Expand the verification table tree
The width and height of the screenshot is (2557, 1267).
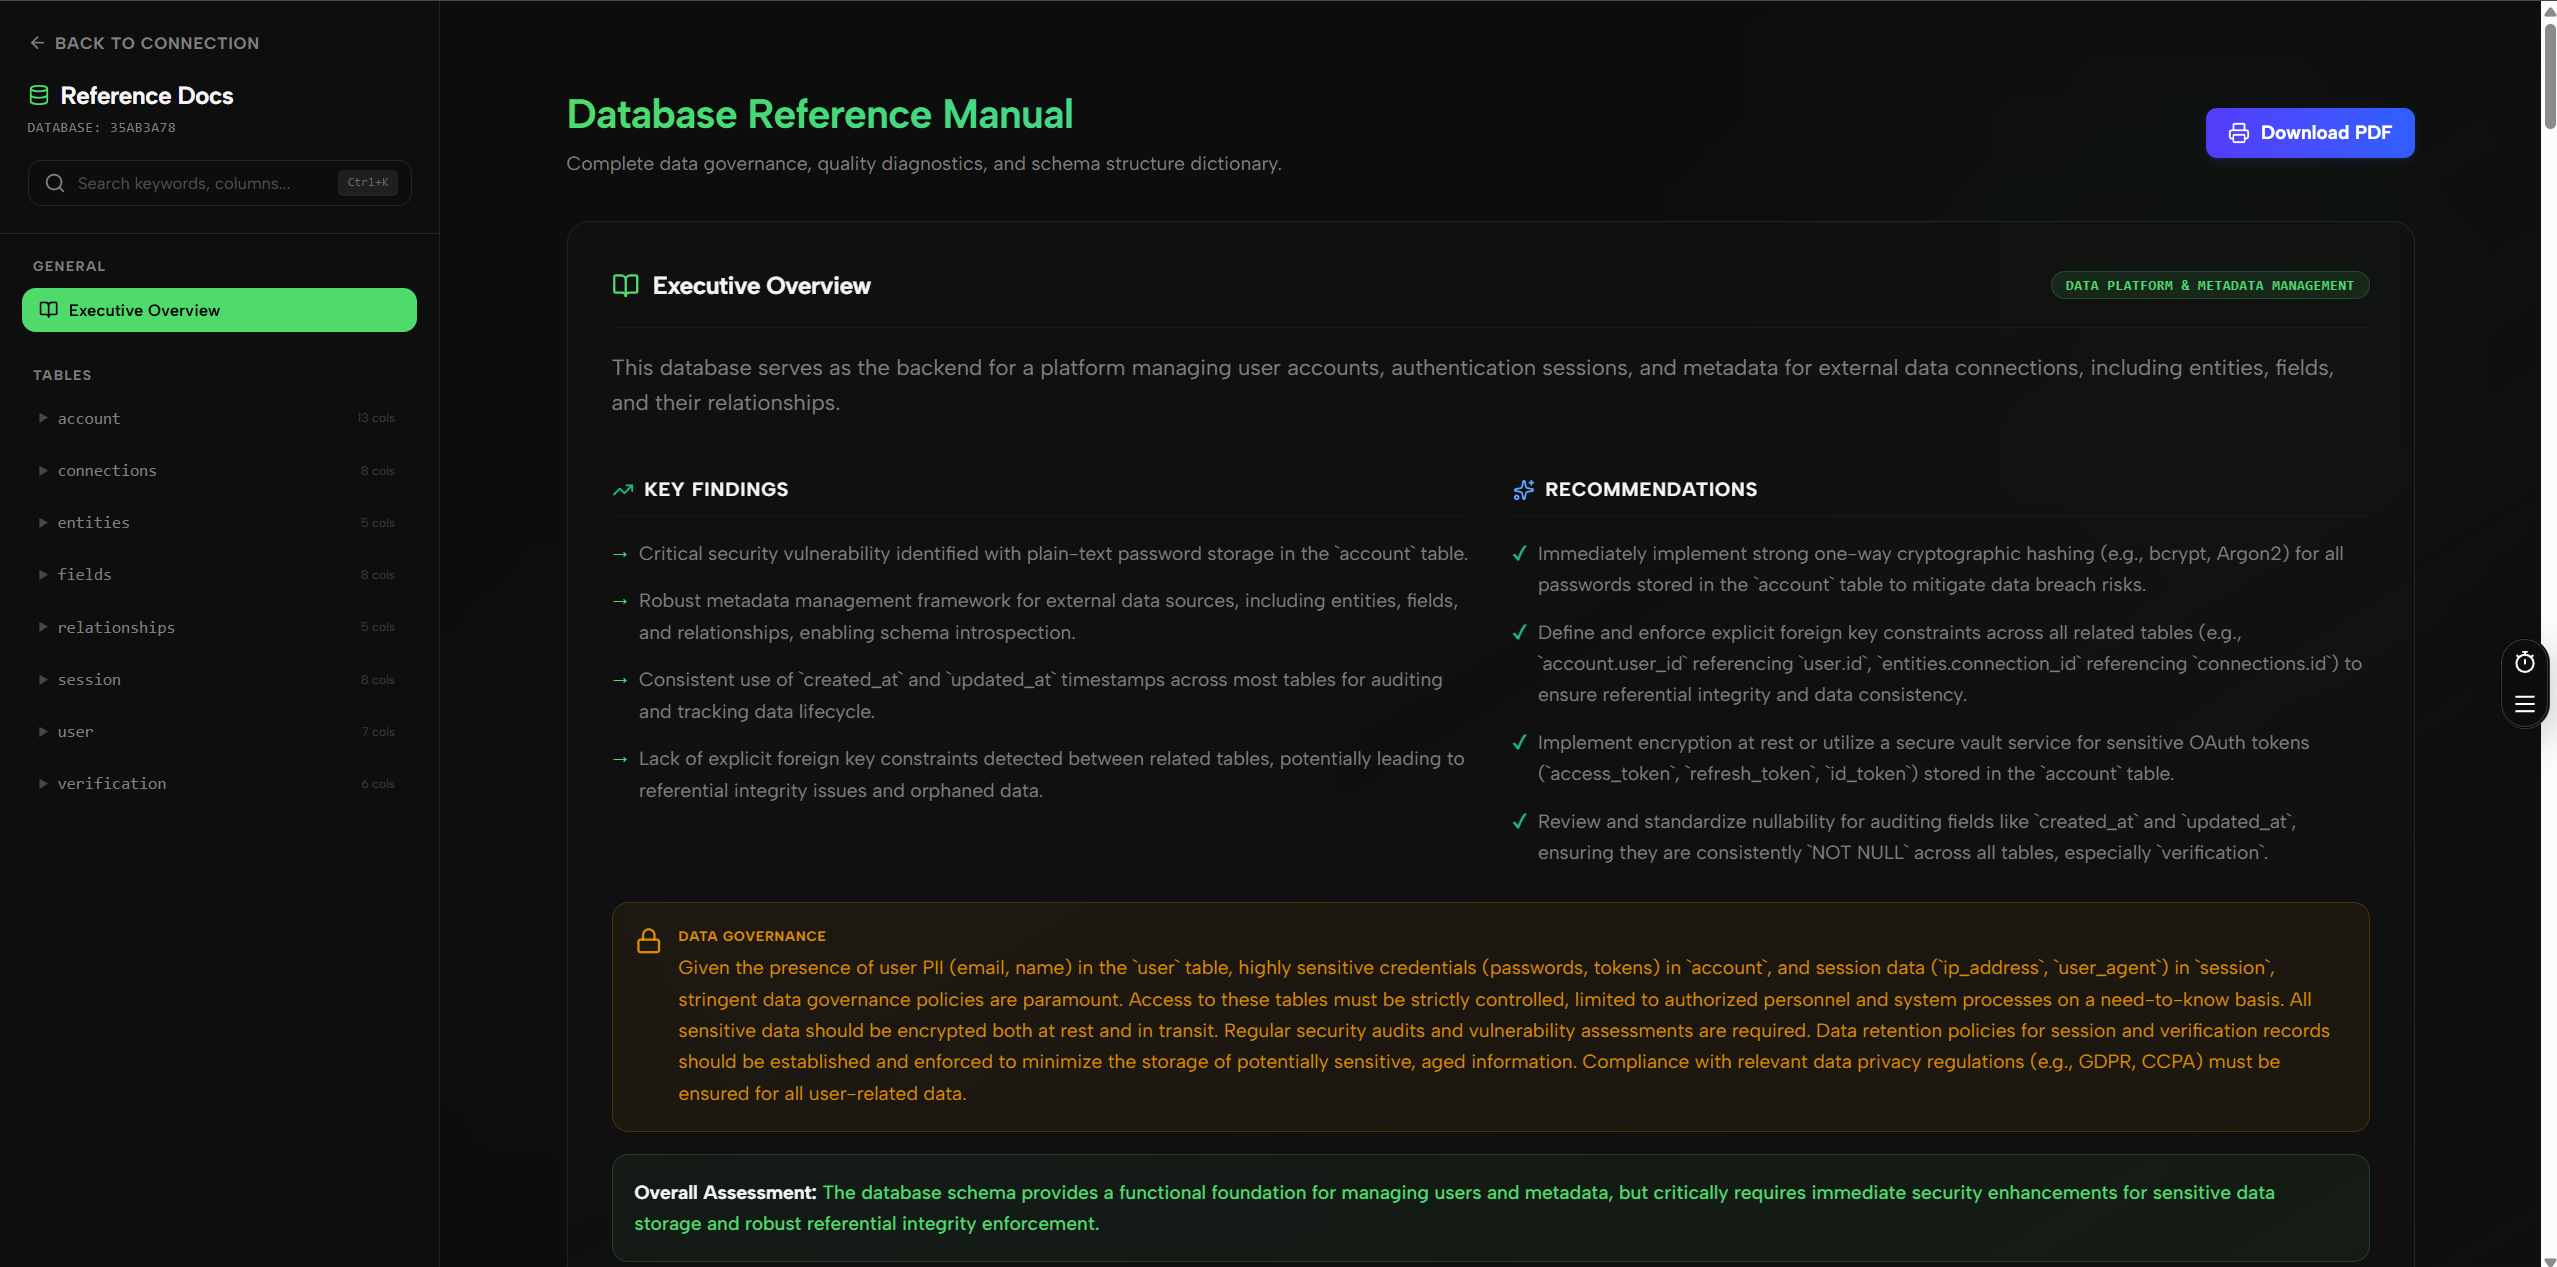[43, 783]
